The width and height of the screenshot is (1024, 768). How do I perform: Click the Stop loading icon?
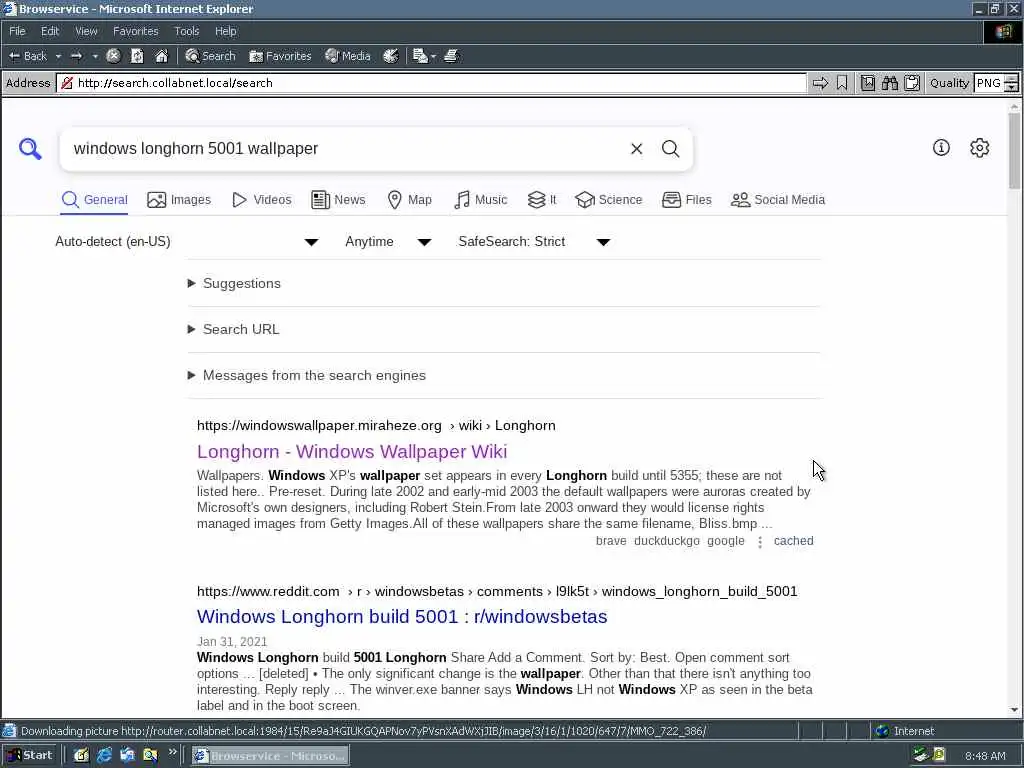tap(114, 56)
